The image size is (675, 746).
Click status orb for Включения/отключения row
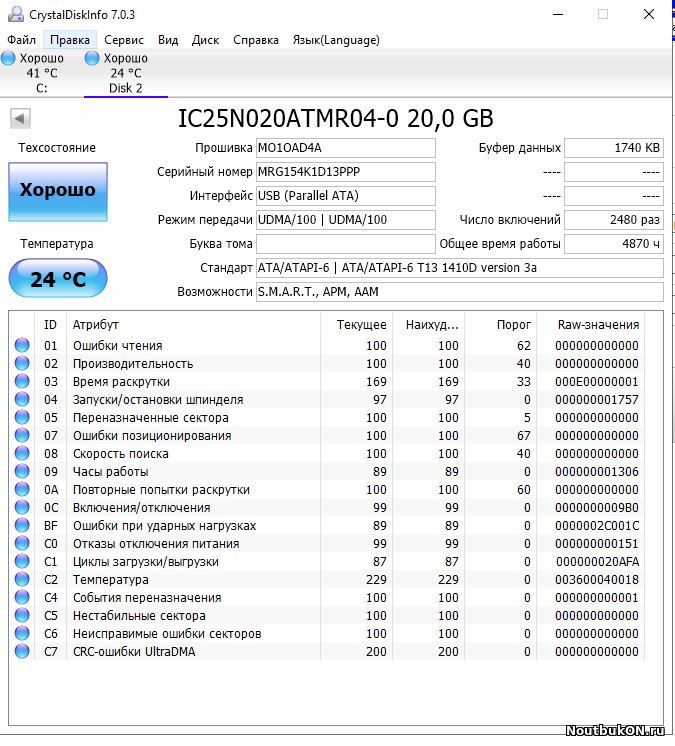(22, 508)
